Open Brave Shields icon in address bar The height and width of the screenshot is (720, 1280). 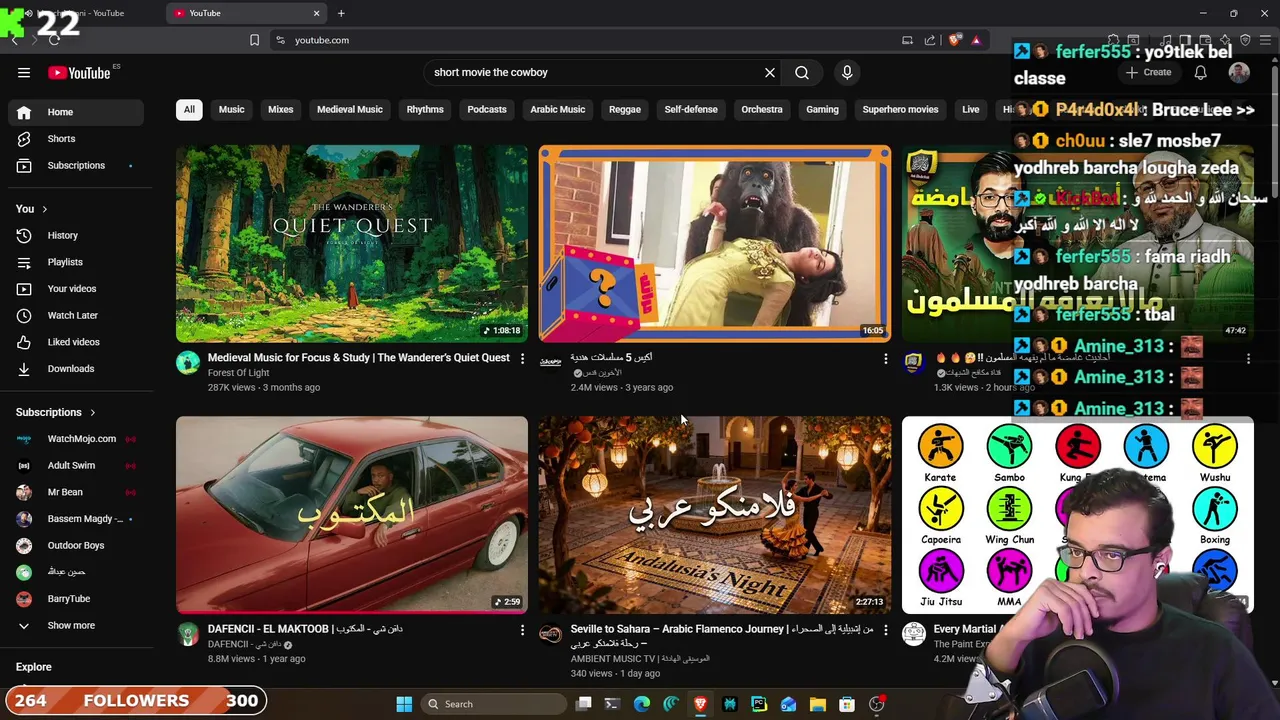coord(955,40)
